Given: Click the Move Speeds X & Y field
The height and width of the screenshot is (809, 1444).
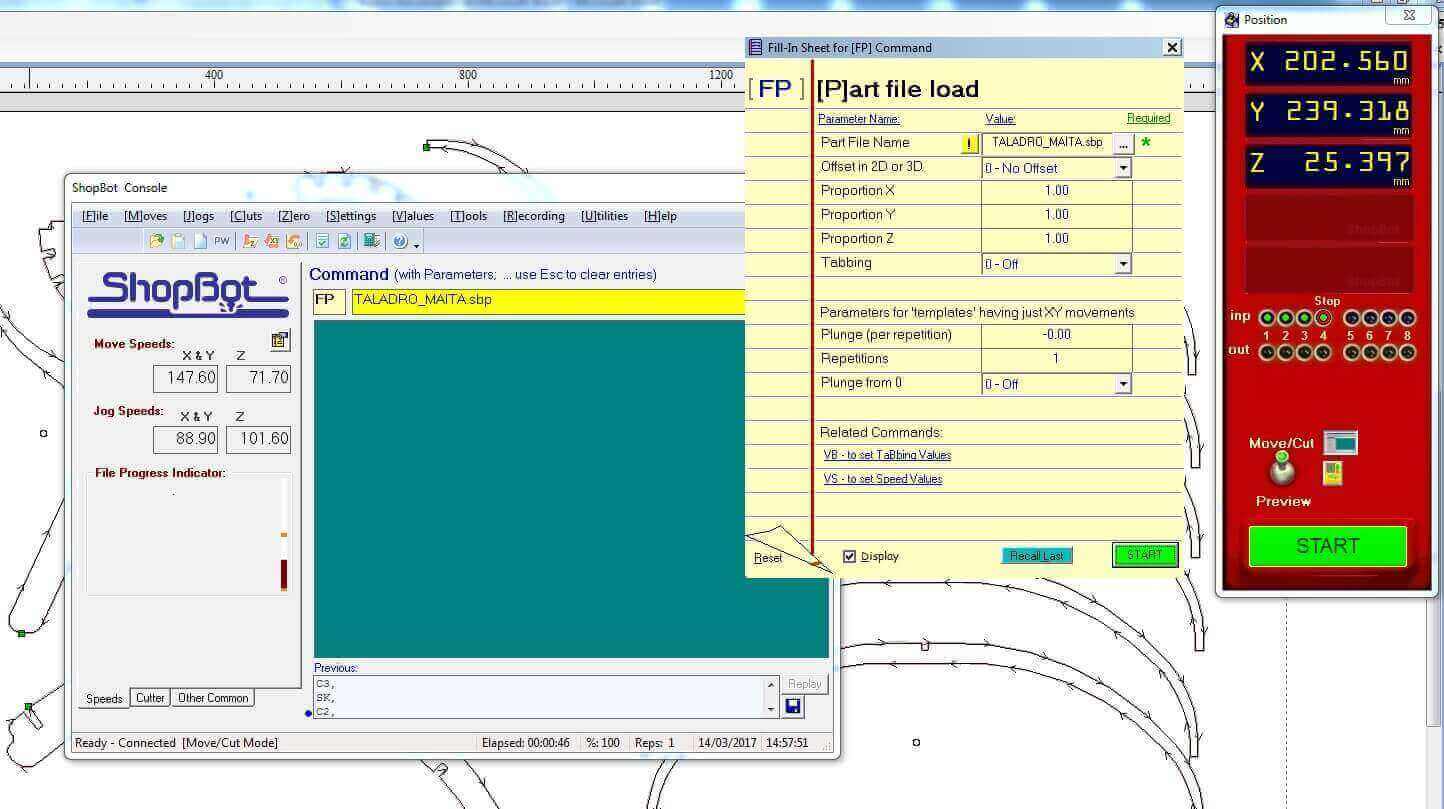Looking at the screenshot, I should pos(185,378).
